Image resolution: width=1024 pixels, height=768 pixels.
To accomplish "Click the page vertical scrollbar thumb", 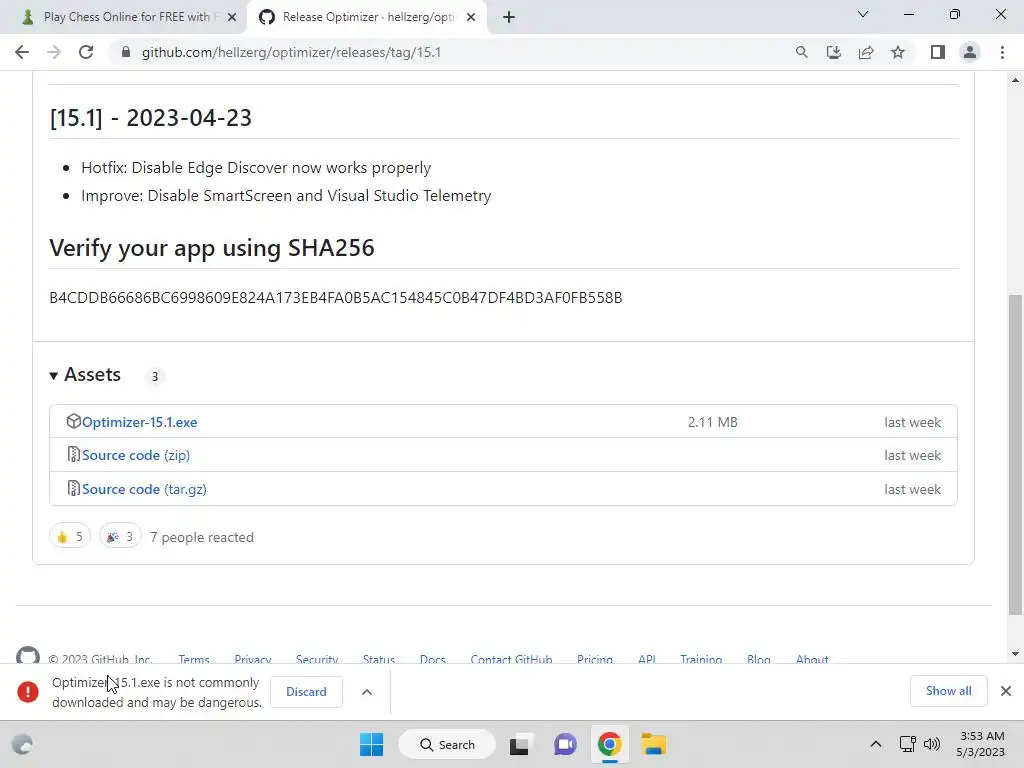I will [x=1015, y=455].
